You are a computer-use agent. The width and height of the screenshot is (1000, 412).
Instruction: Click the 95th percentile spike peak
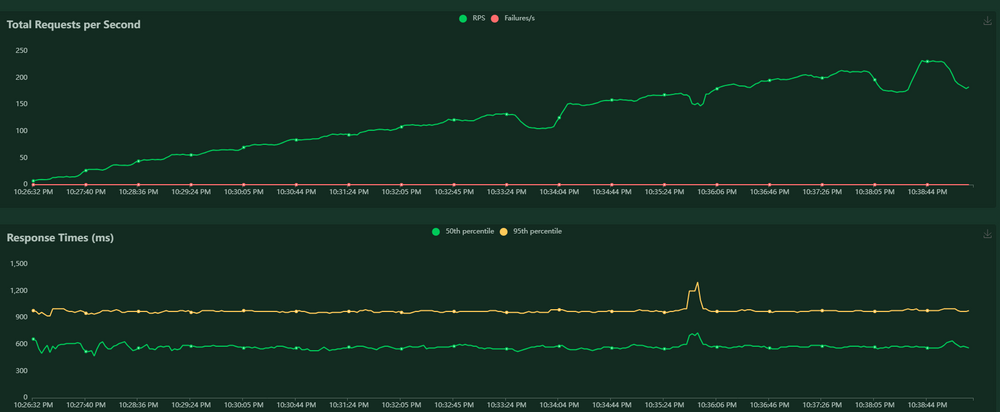pos(698,283)
